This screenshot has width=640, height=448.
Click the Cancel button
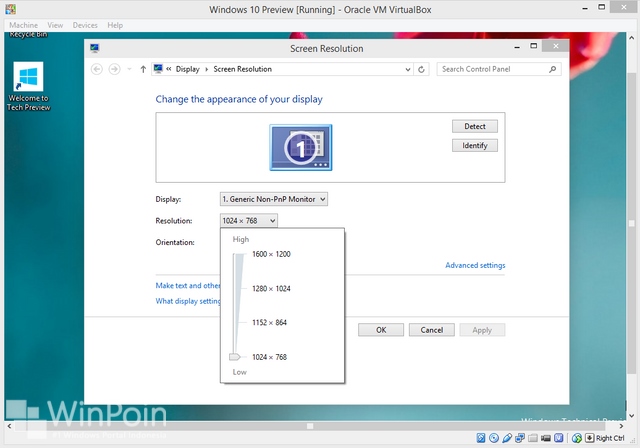tap(431, 330)
